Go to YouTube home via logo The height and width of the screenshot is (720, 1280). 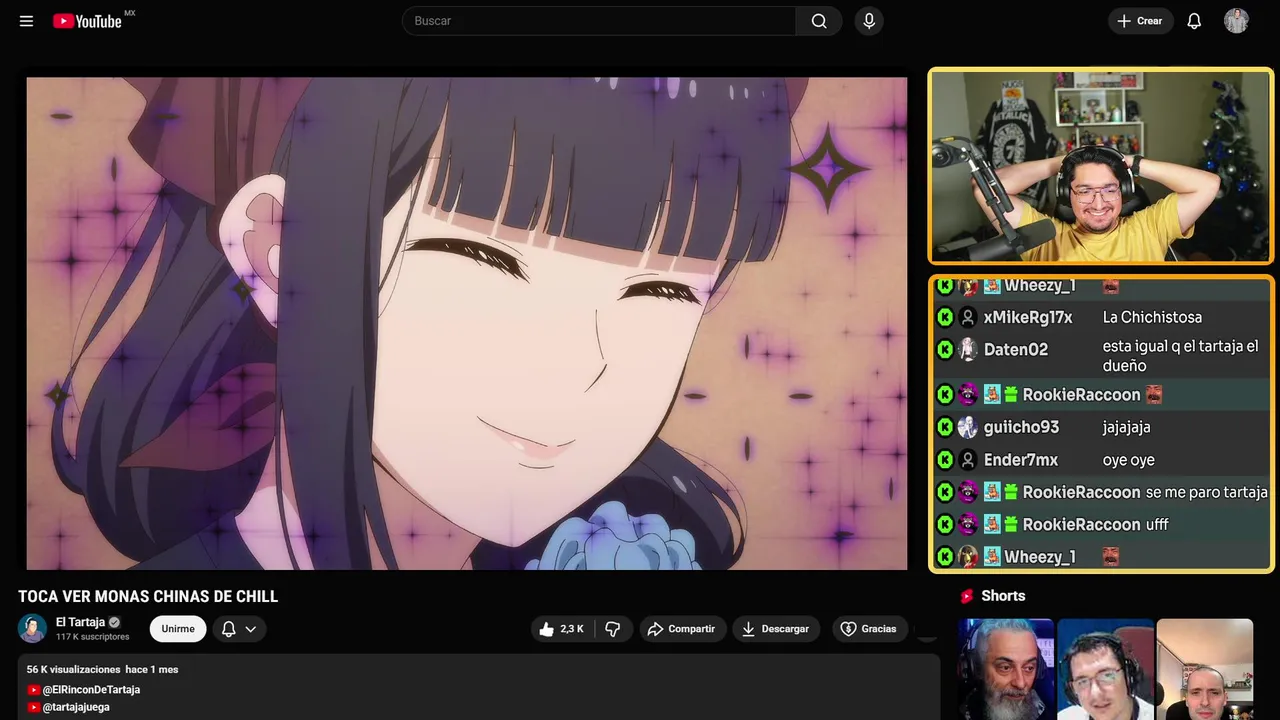88,21
